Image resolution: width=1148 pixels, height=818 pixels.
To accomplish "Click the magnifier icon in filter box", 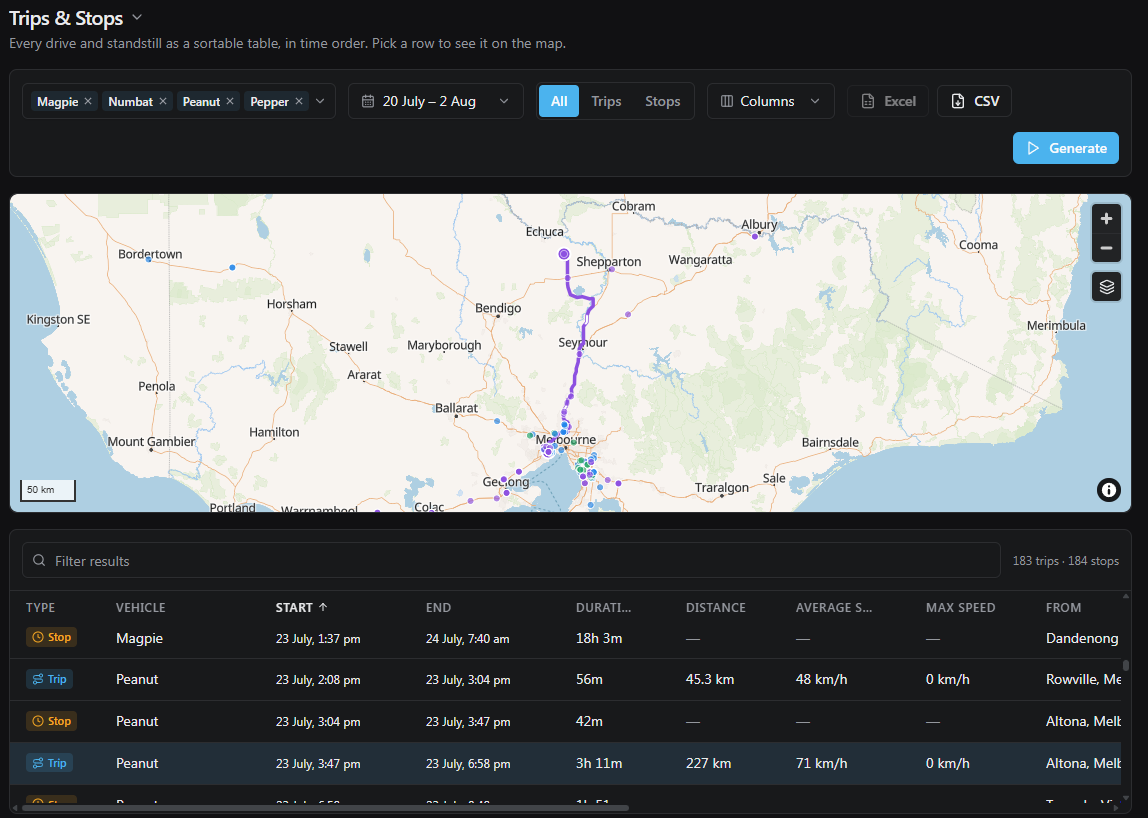I will click(40, 561).
